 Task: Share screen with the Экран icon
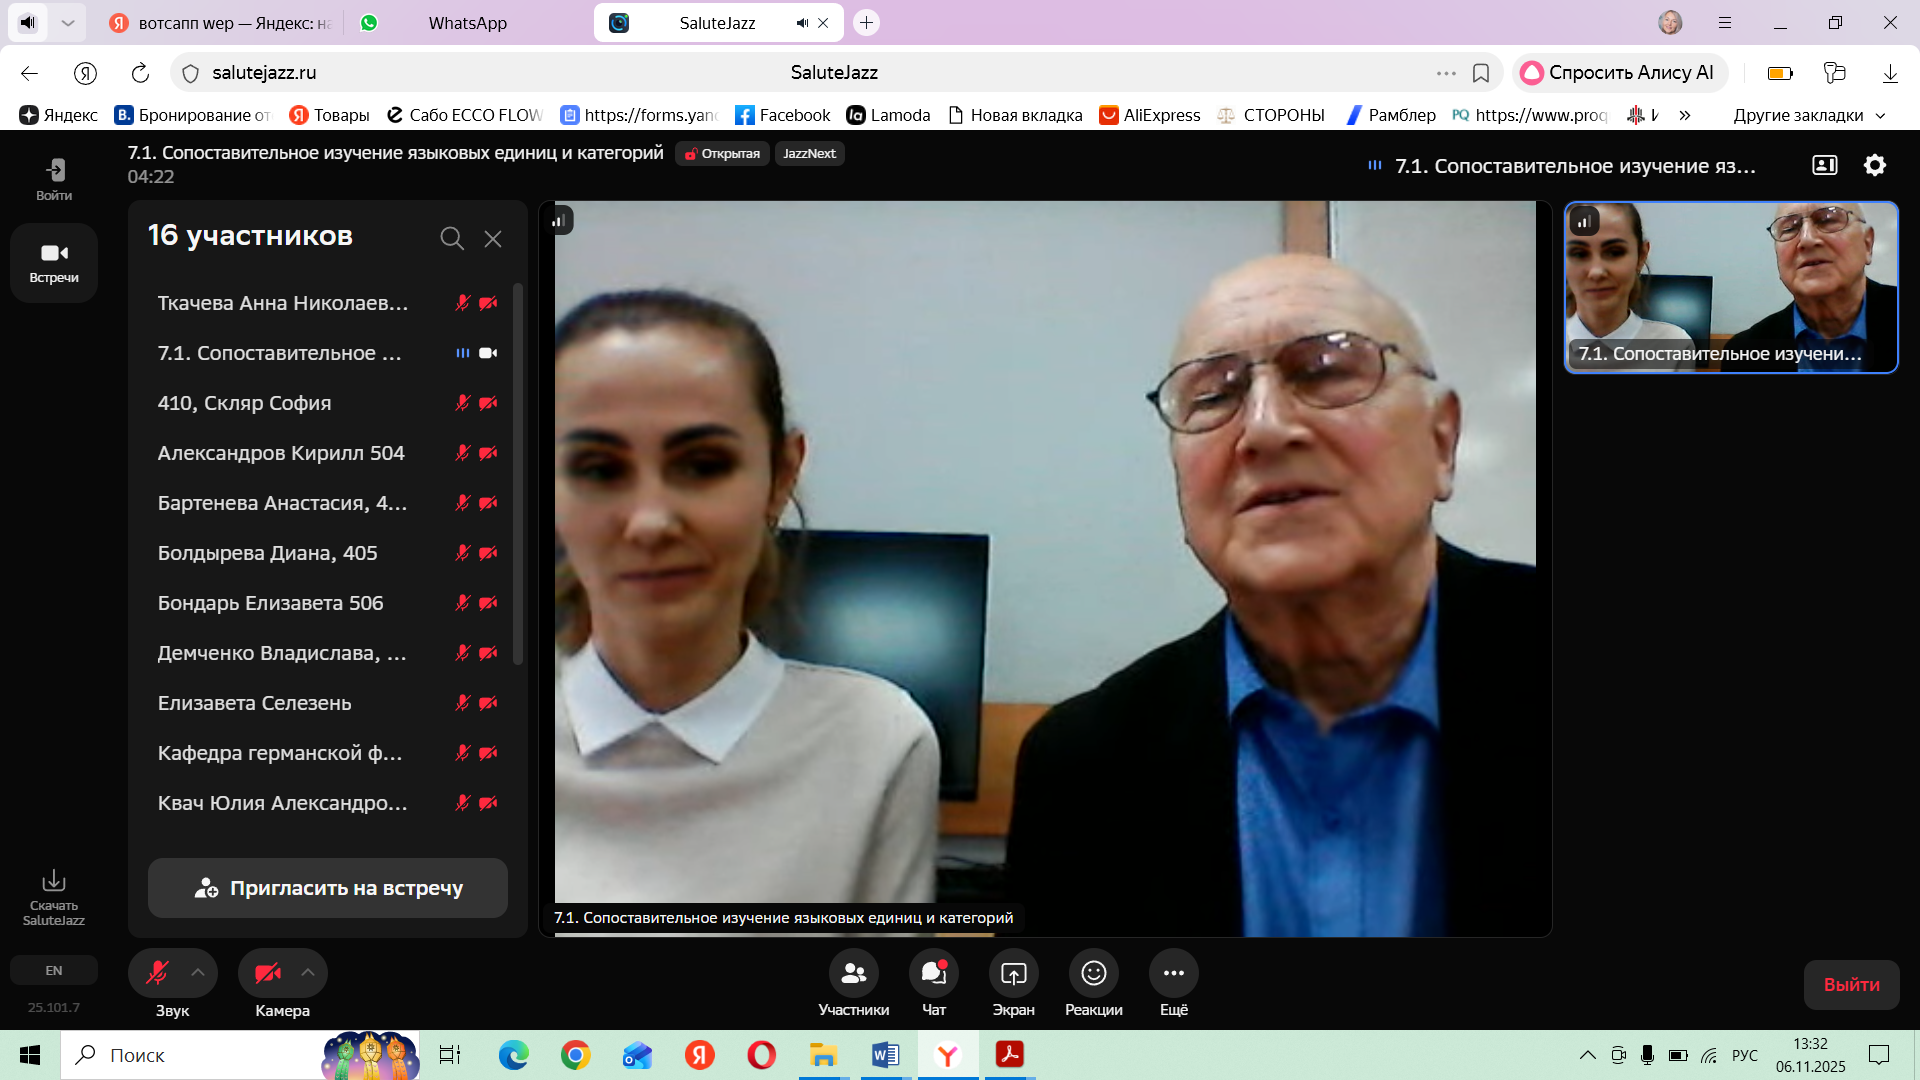click(1013, 973)
